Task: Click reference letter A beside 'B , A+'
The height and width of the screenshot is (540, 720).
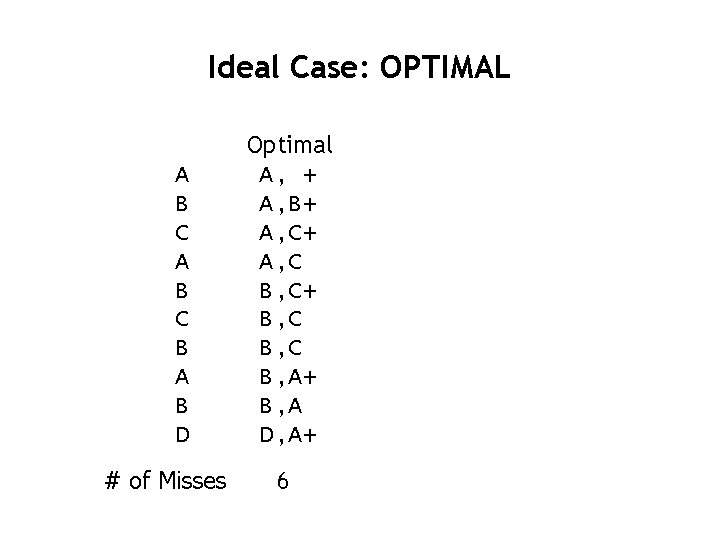Action: click(x=182, y=377)
